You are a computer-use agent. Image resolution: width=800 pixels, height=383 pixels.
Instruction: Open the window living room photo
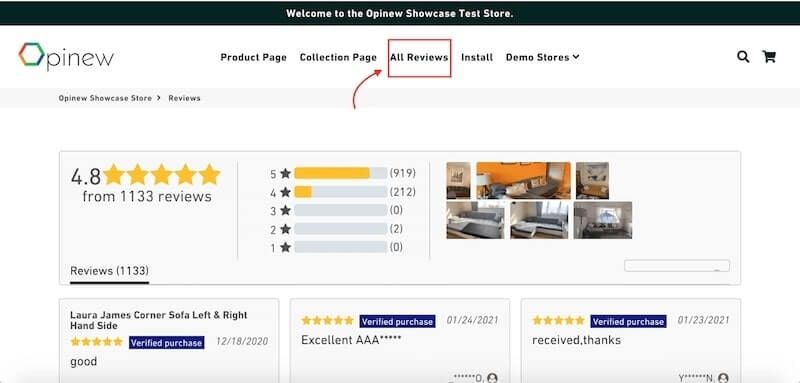click(603, 220)
